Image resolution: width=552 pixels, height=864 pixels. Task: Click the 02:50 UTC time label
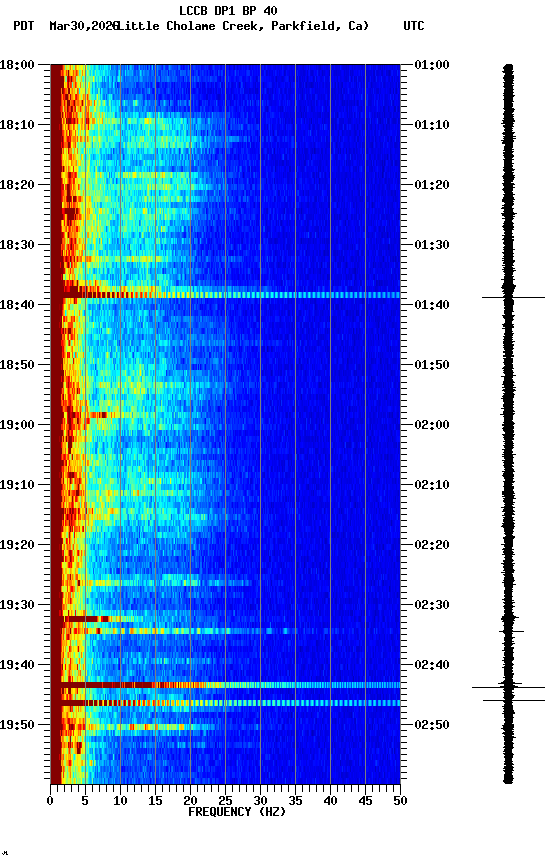[432, 725]
